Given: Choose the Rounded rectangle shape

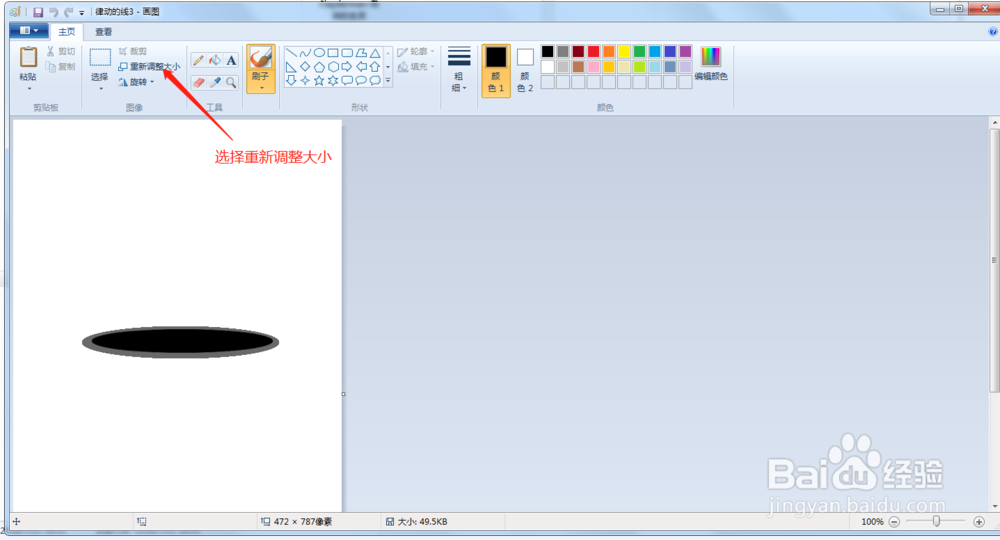Looking at the screenshot, I should (x=347, y=53).
